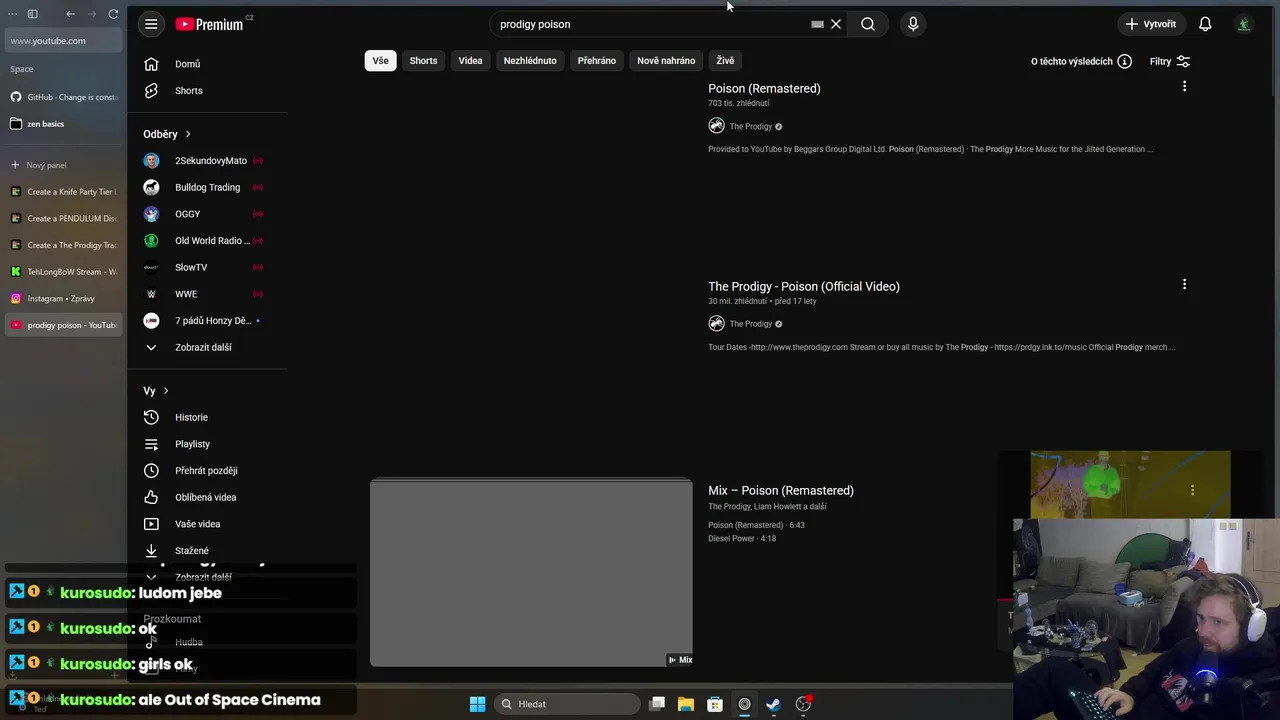This screenshot has width=1280, height=720.
Task: Start voice search with the microphone icon
Action: coord(913,24)
